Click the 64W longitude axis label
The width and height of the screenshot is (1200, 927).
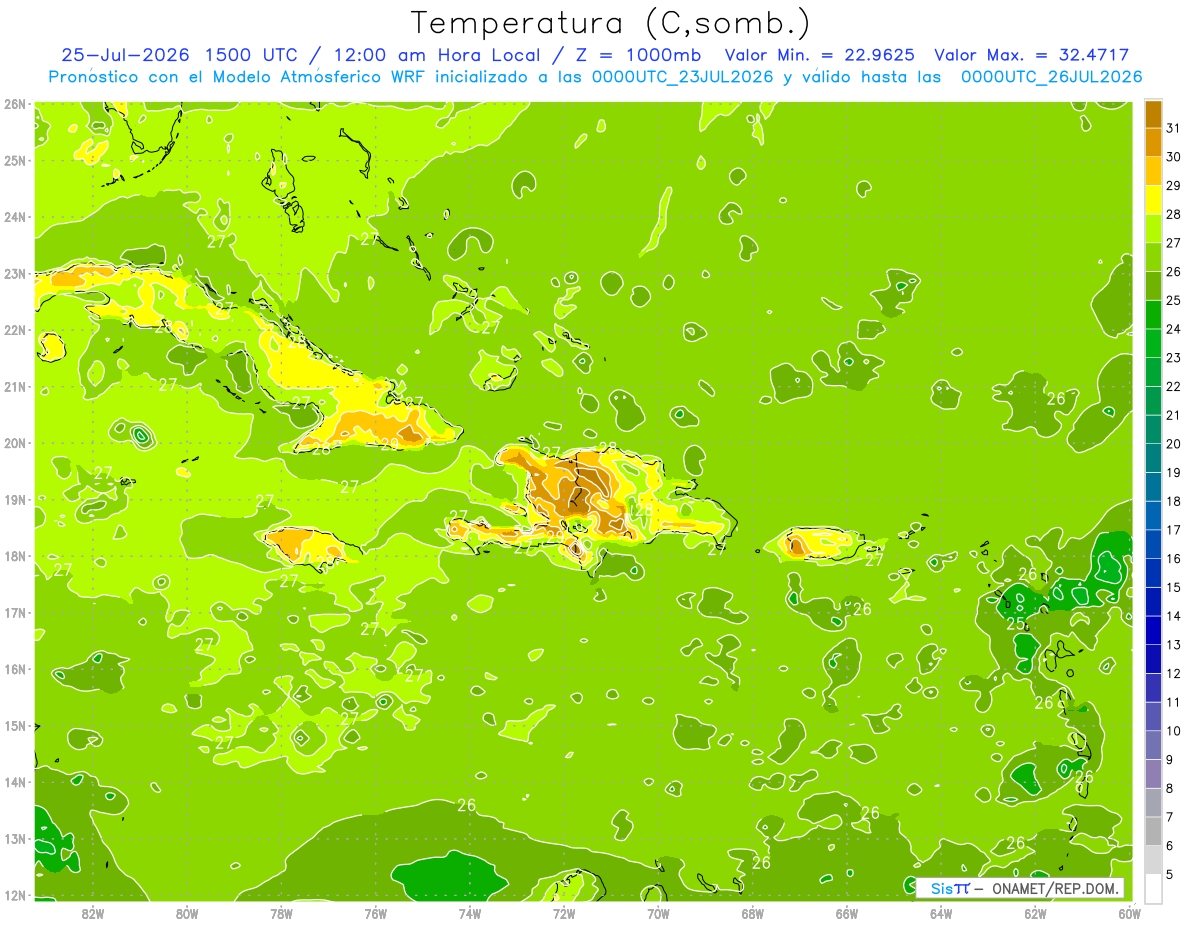coord(941,913)
